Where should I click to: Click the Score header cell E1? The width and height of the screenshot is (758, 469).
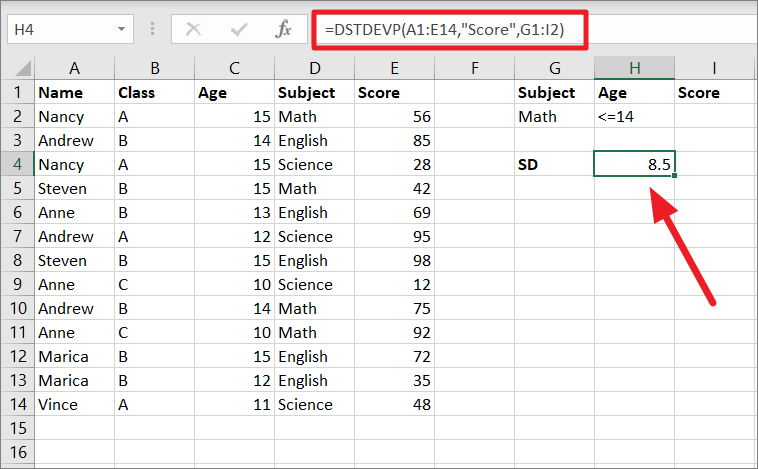tap(394, 92)
